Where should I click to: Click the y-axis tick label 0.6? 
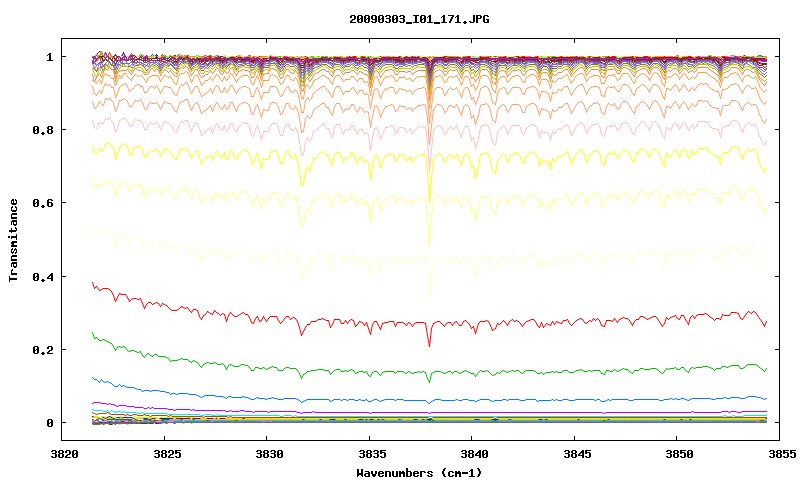point(43,203)
